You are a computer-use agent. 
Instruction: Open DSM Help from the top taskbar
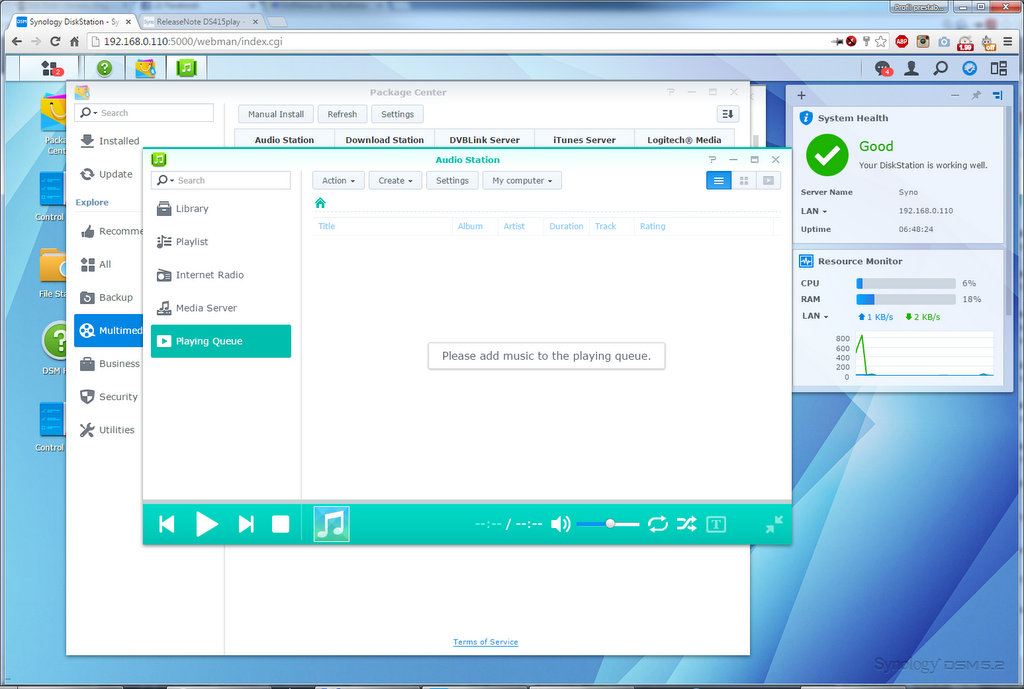(104, 68)
